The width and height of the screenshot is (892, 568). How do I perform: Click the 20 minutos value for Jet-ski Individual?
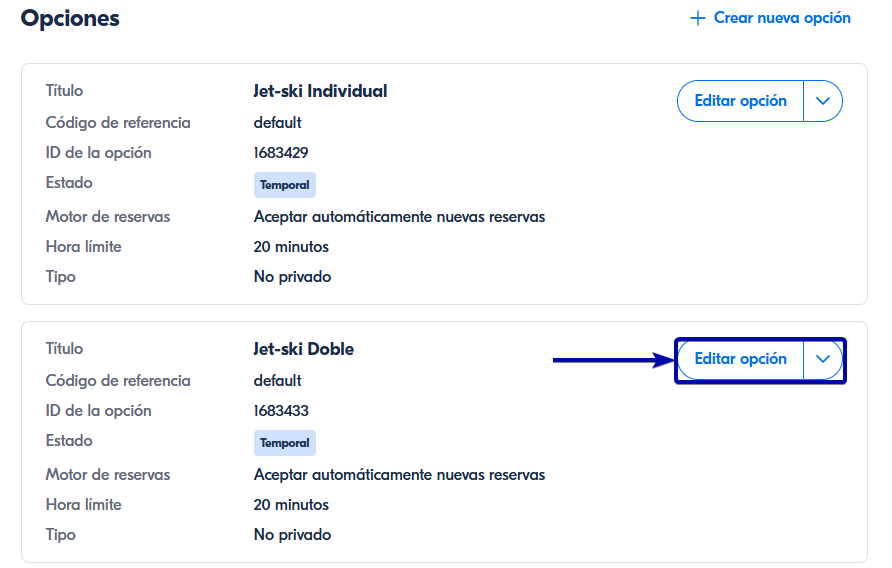tap(291, 247)
